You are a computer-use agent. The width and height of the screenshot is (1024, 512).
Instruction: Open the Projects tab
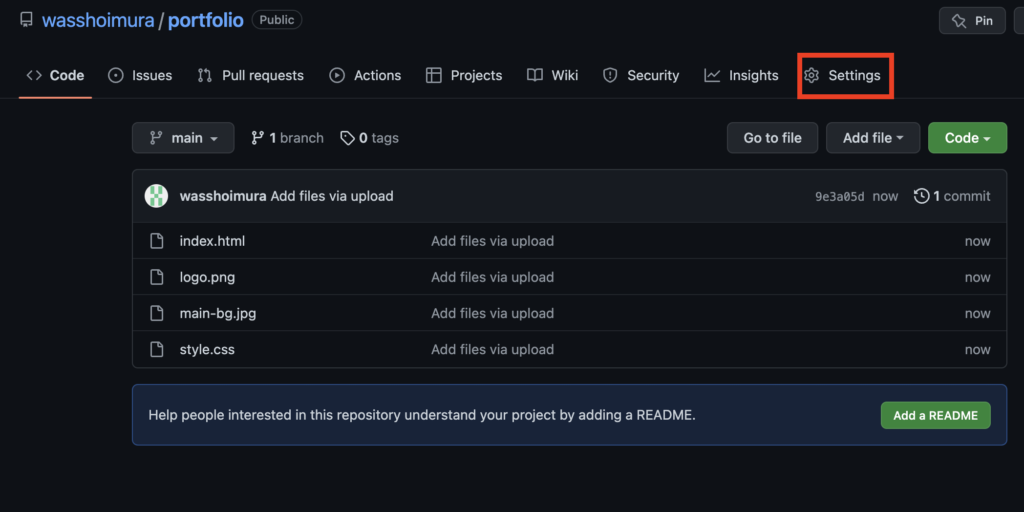(x=464, y=76)
